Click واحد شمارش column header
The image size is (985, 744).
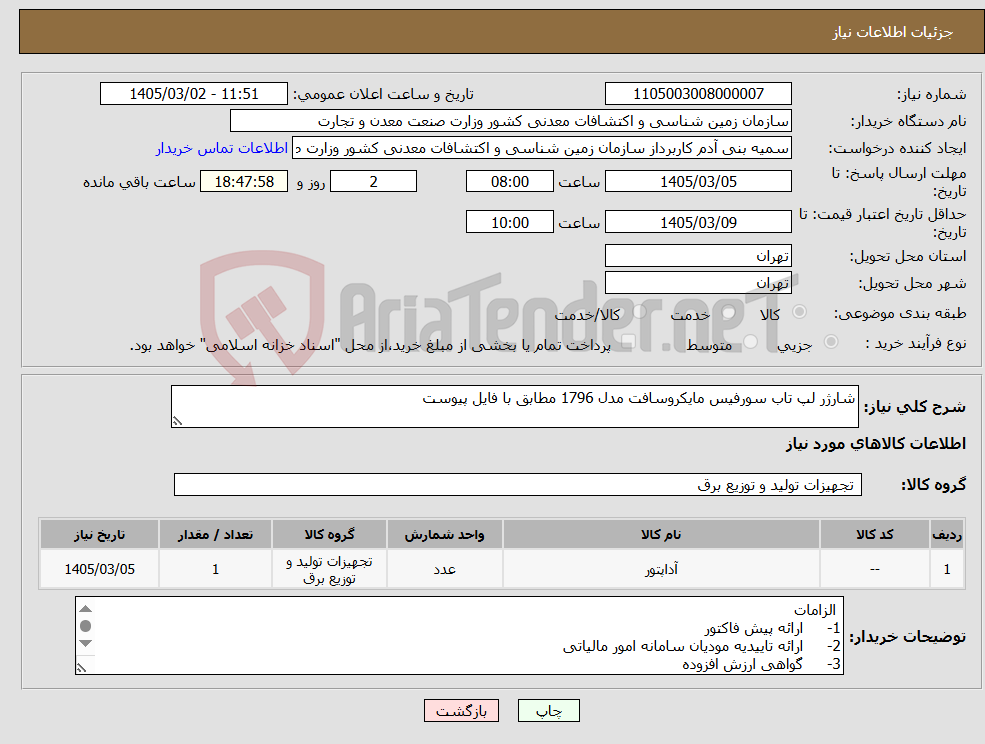point(444,534)
